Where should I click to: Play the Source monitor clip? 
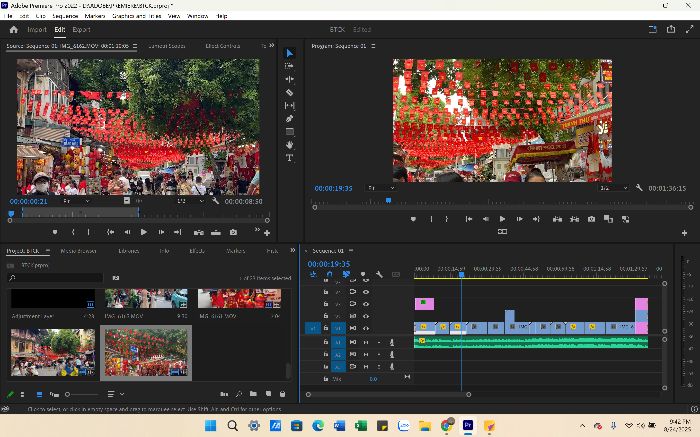pyautogui.click(x=143, y=233)
